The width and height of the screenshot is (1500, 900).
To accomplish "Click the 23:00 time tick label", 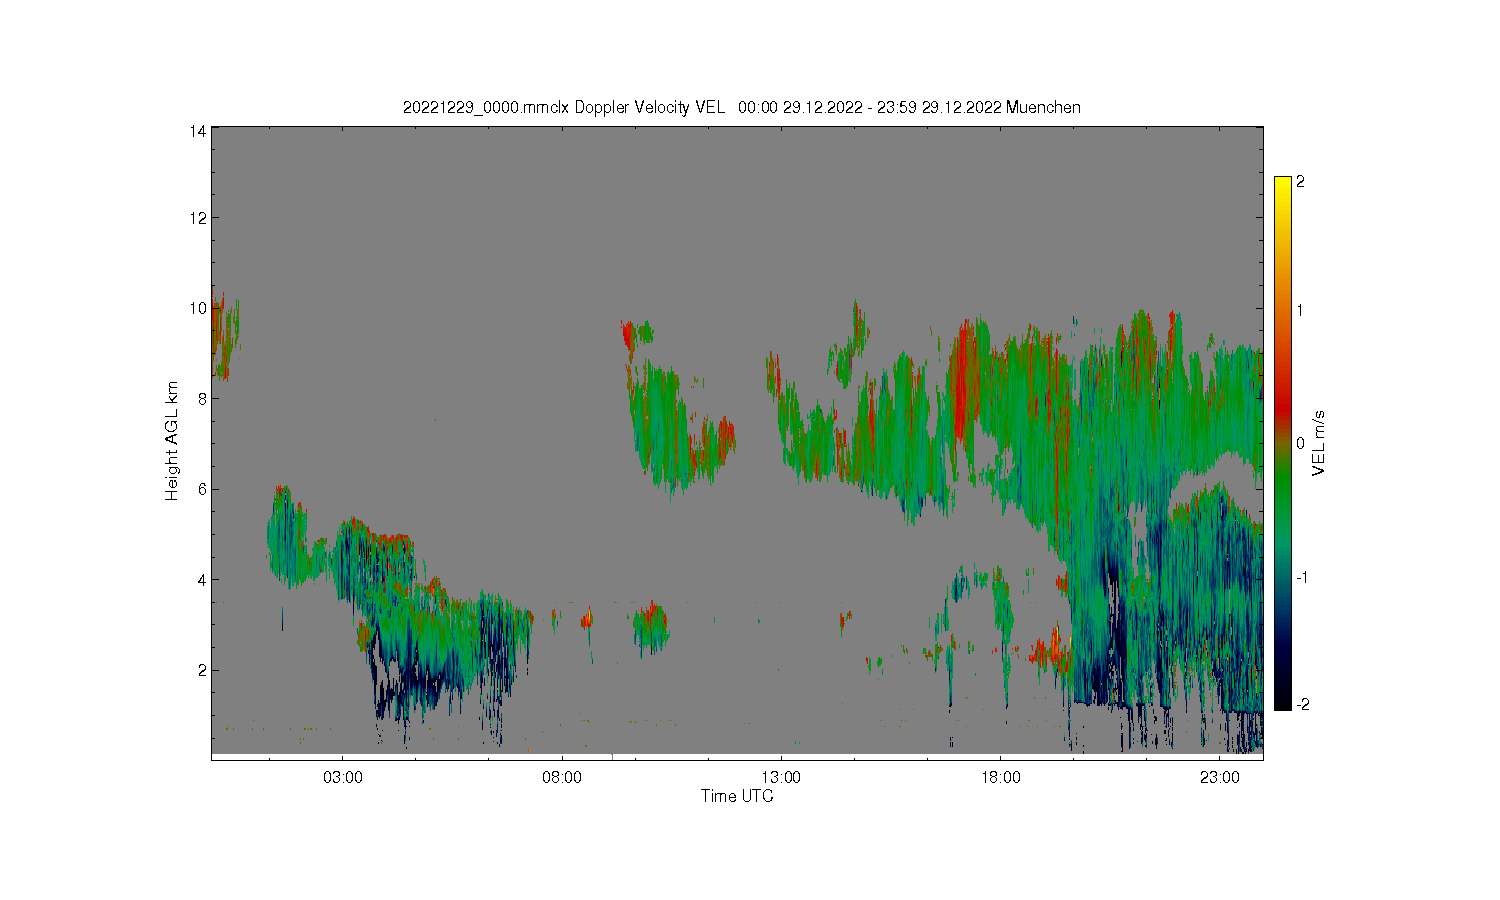I will pos(1219,777).
